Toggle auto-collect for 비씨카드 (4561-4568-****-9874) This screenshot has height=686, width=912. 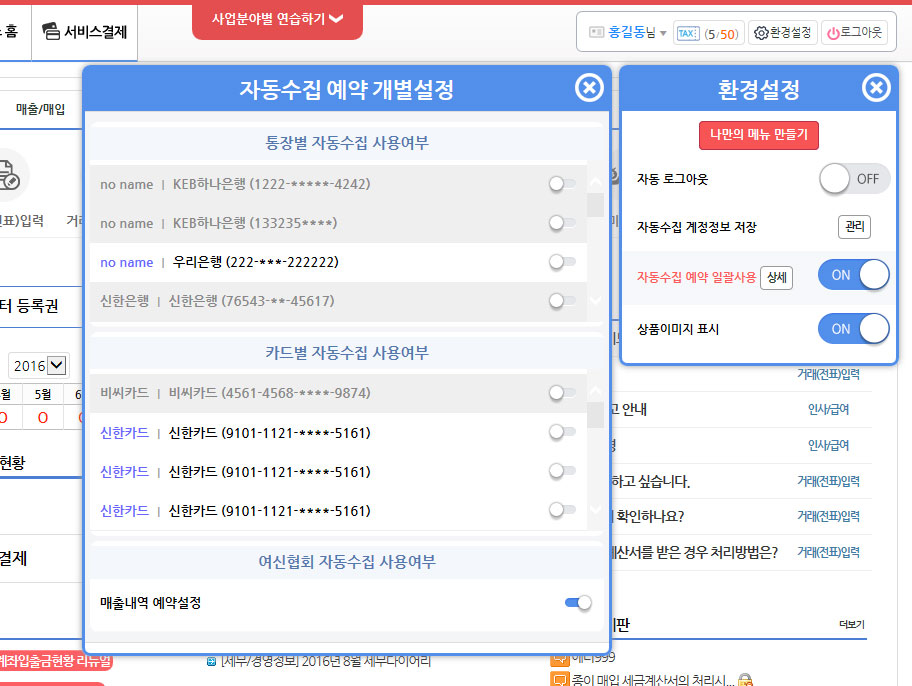[561, 393]
